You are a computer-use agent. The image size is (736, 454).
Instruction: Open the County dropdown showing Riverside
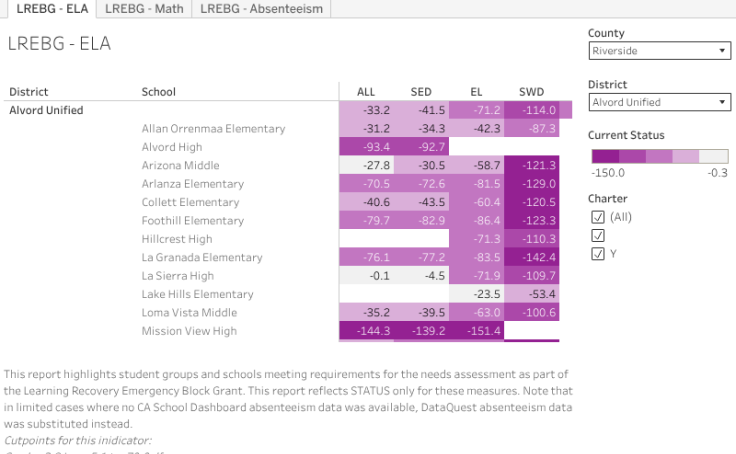point(659,51)
